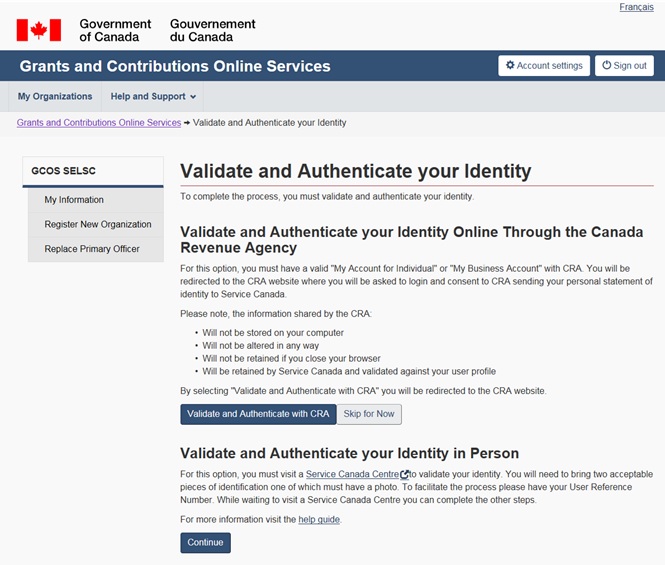Select Register New Organization in sidebar
Viewport: 665px width, 565px height.
(x=98, y=224)
